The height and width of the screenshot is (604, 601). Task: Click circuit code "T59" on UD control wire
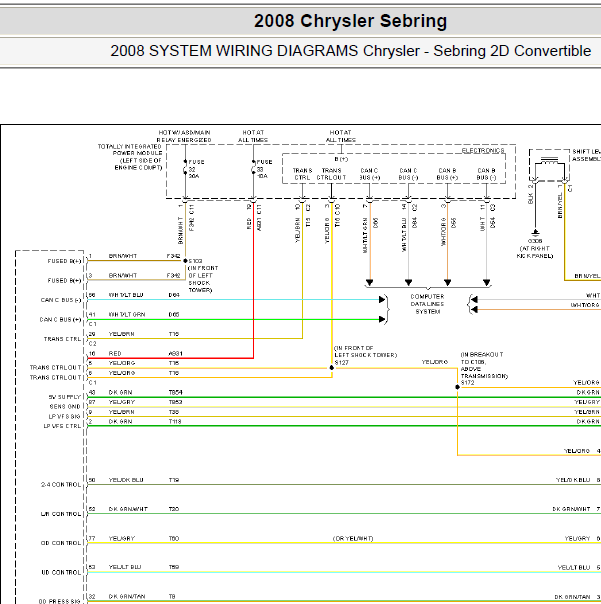click(x=174, y=567)
